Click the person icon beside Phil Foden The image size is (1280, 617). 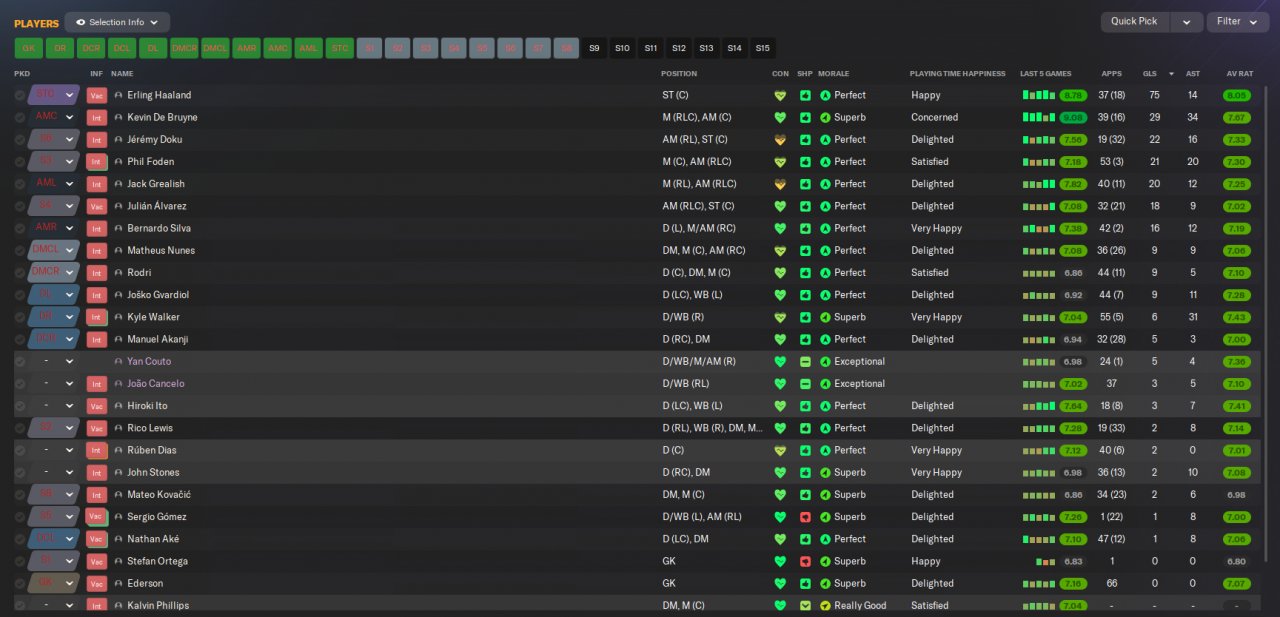pos(119,162)
